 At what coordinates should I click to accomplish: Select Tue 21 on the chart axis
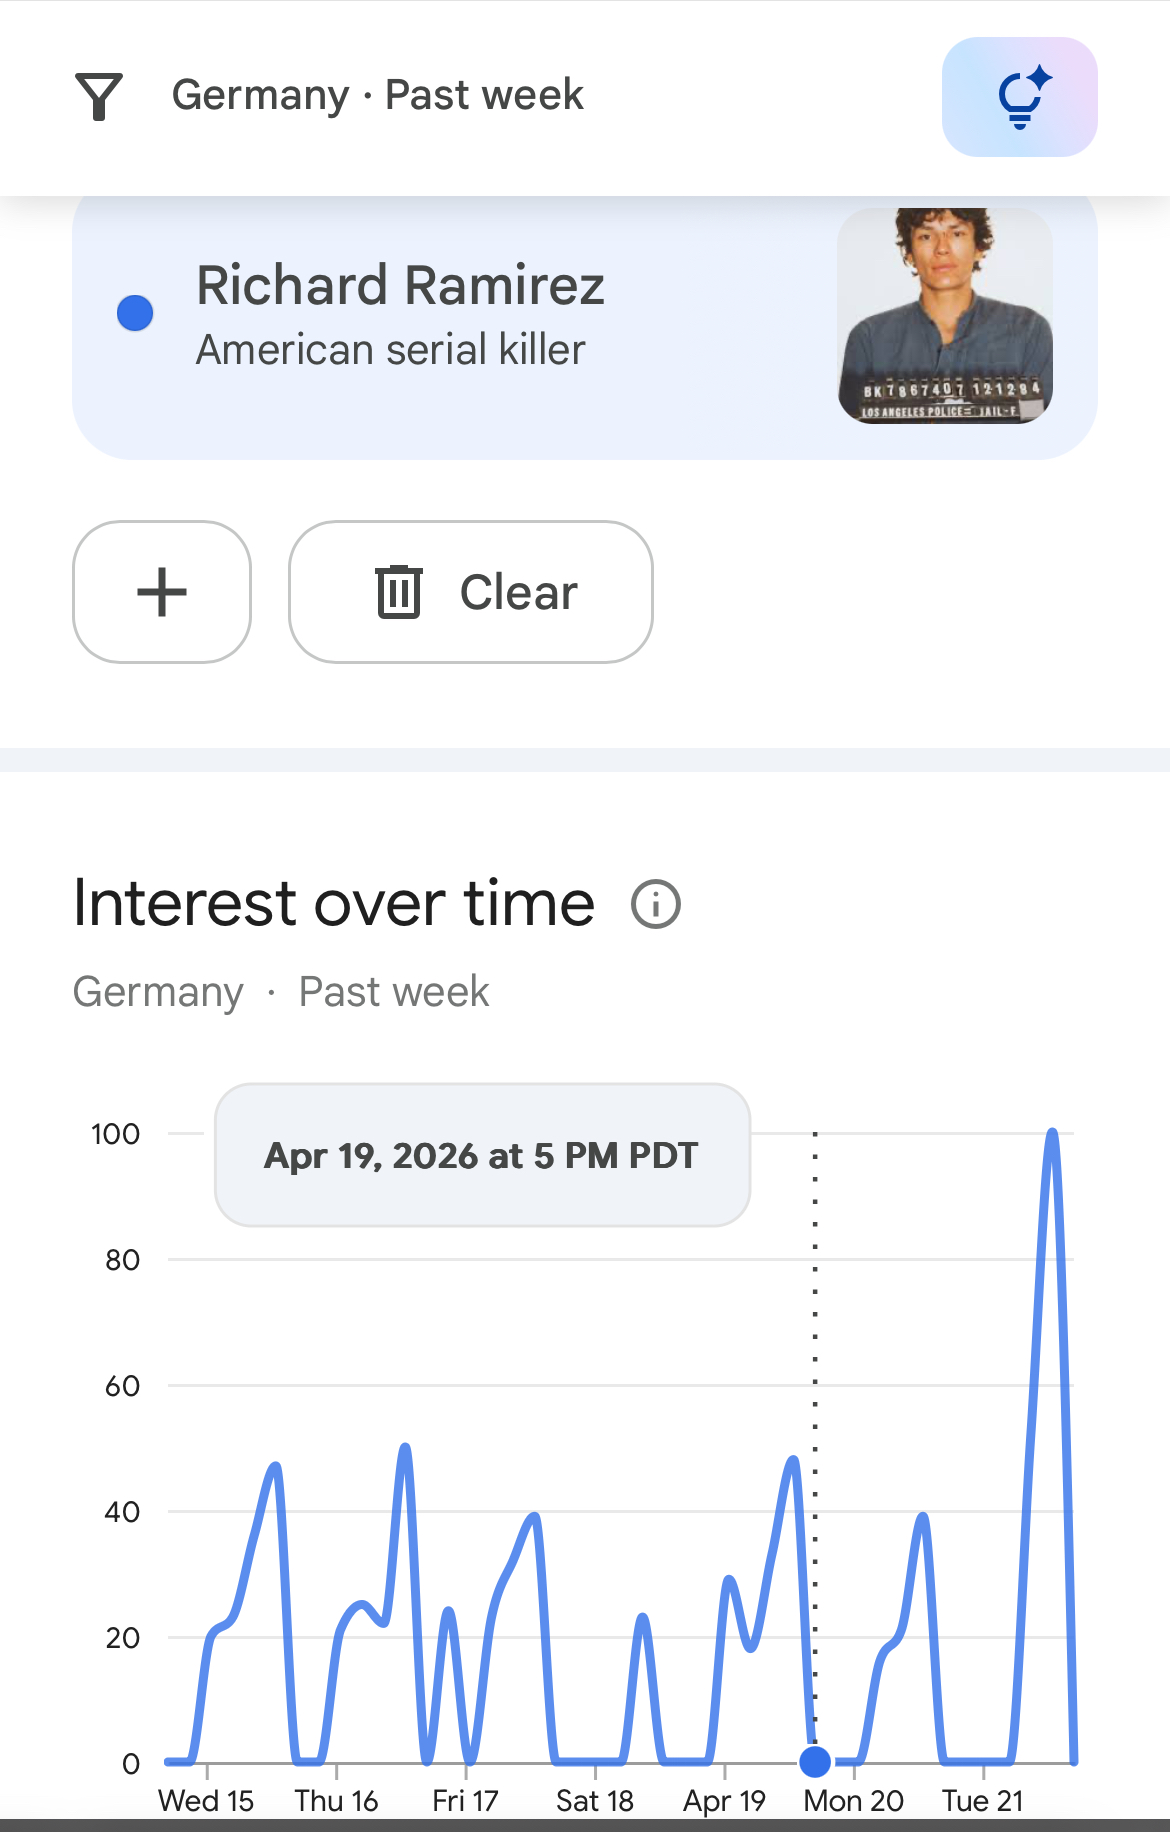point(983,1801)
